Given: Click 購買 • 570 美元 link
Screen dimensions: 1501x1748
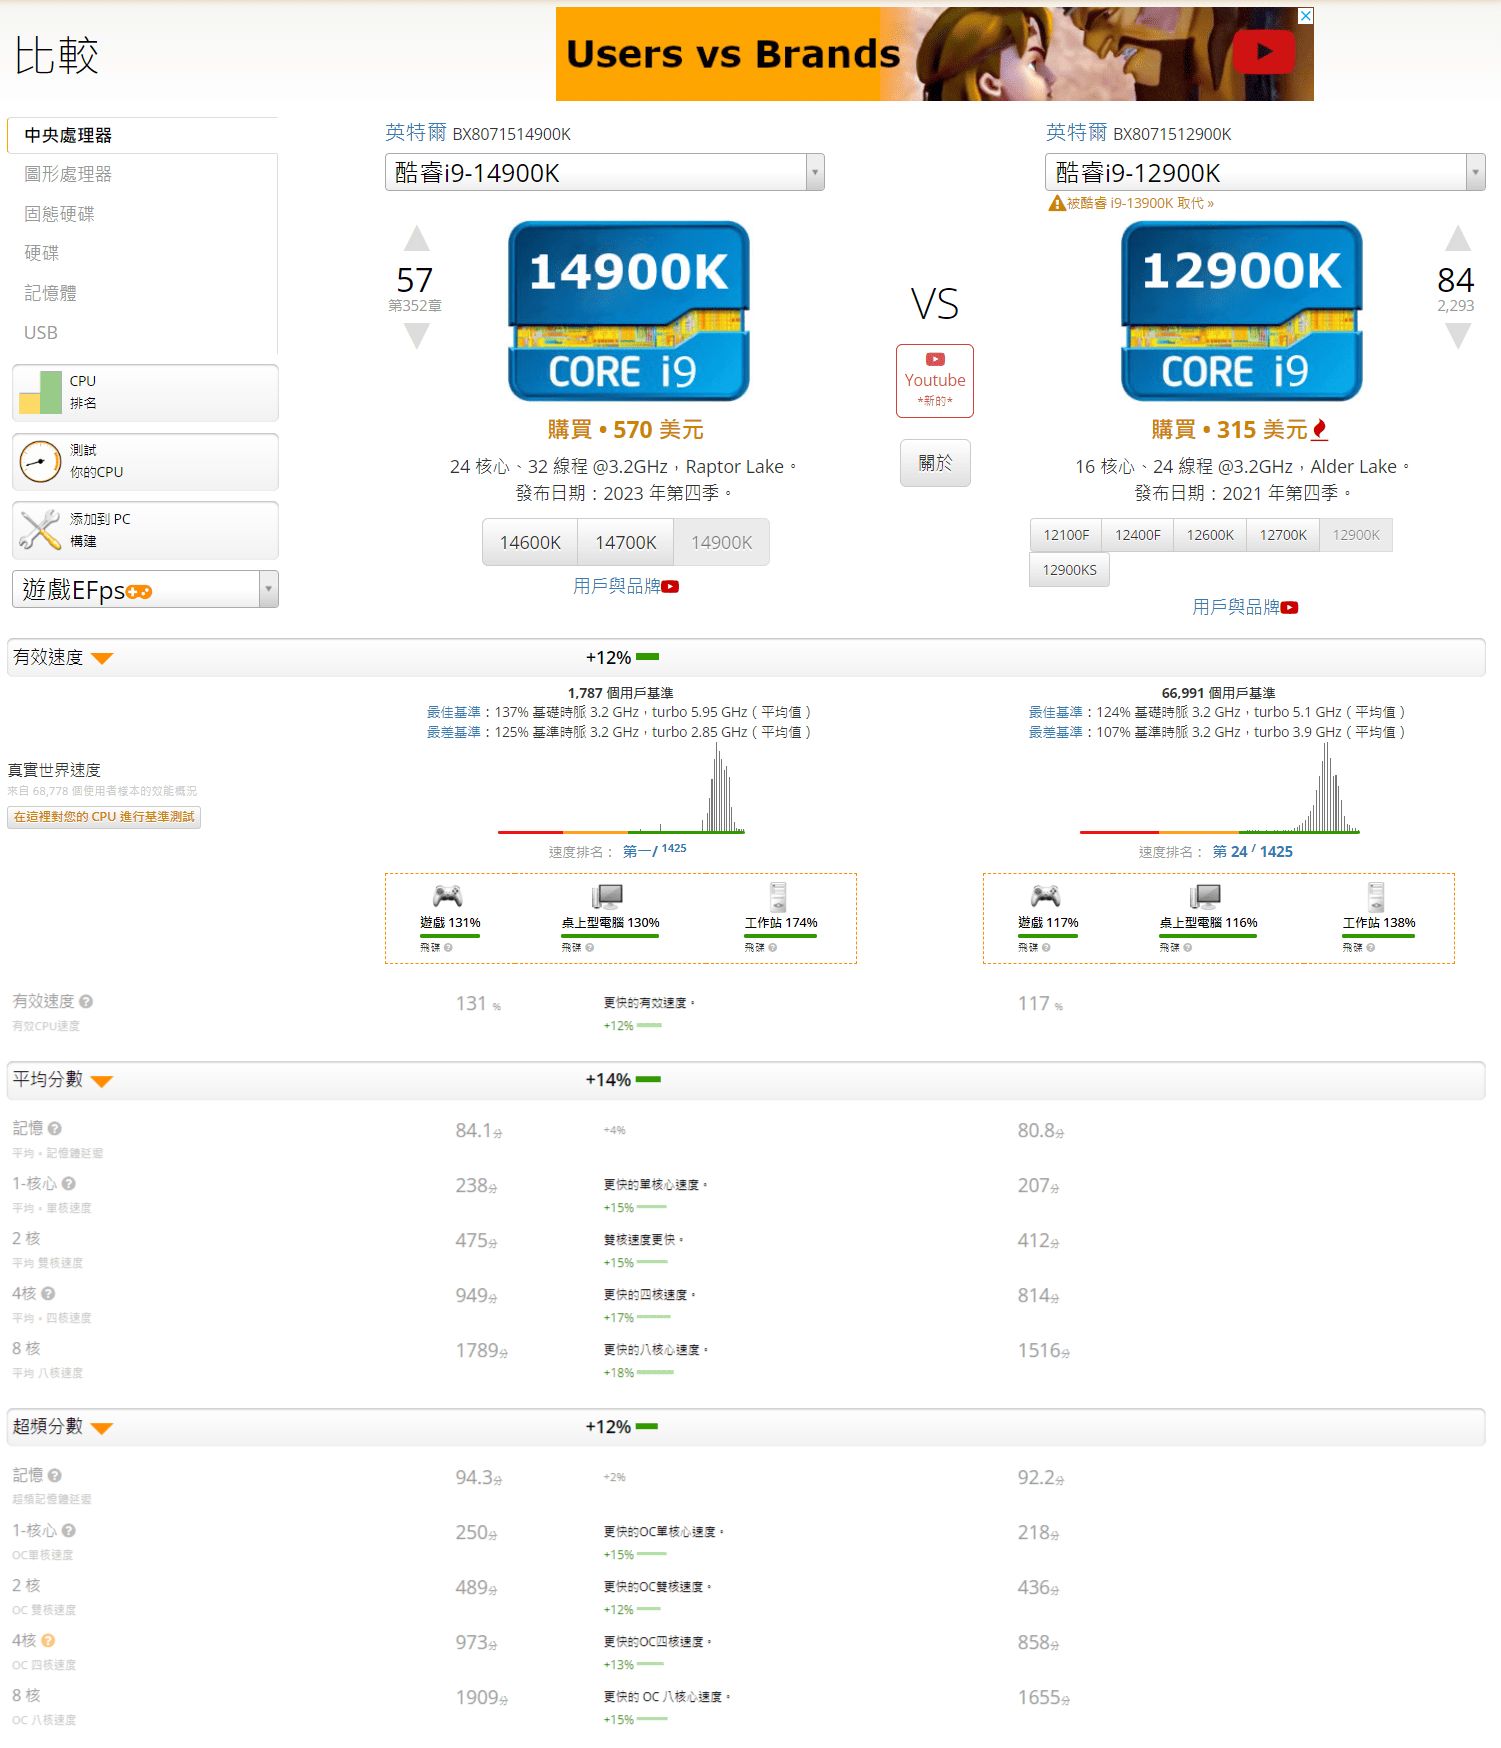Looking at the screenshot, I should click(x=626, y=430).
